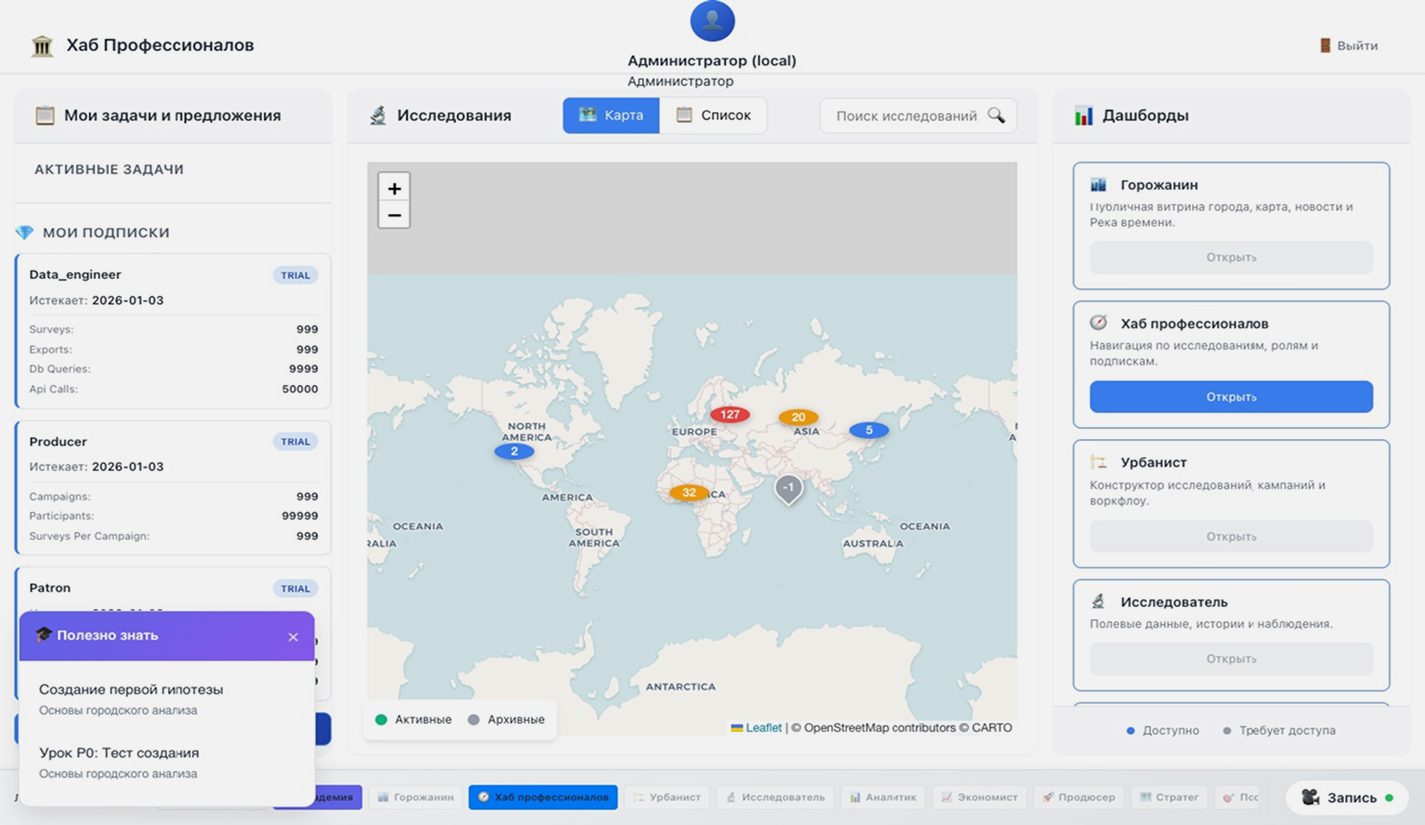The height and width of the screenshot is (825, 1425).
Task: Click Выйти to log out
Action: point(1348,45)
